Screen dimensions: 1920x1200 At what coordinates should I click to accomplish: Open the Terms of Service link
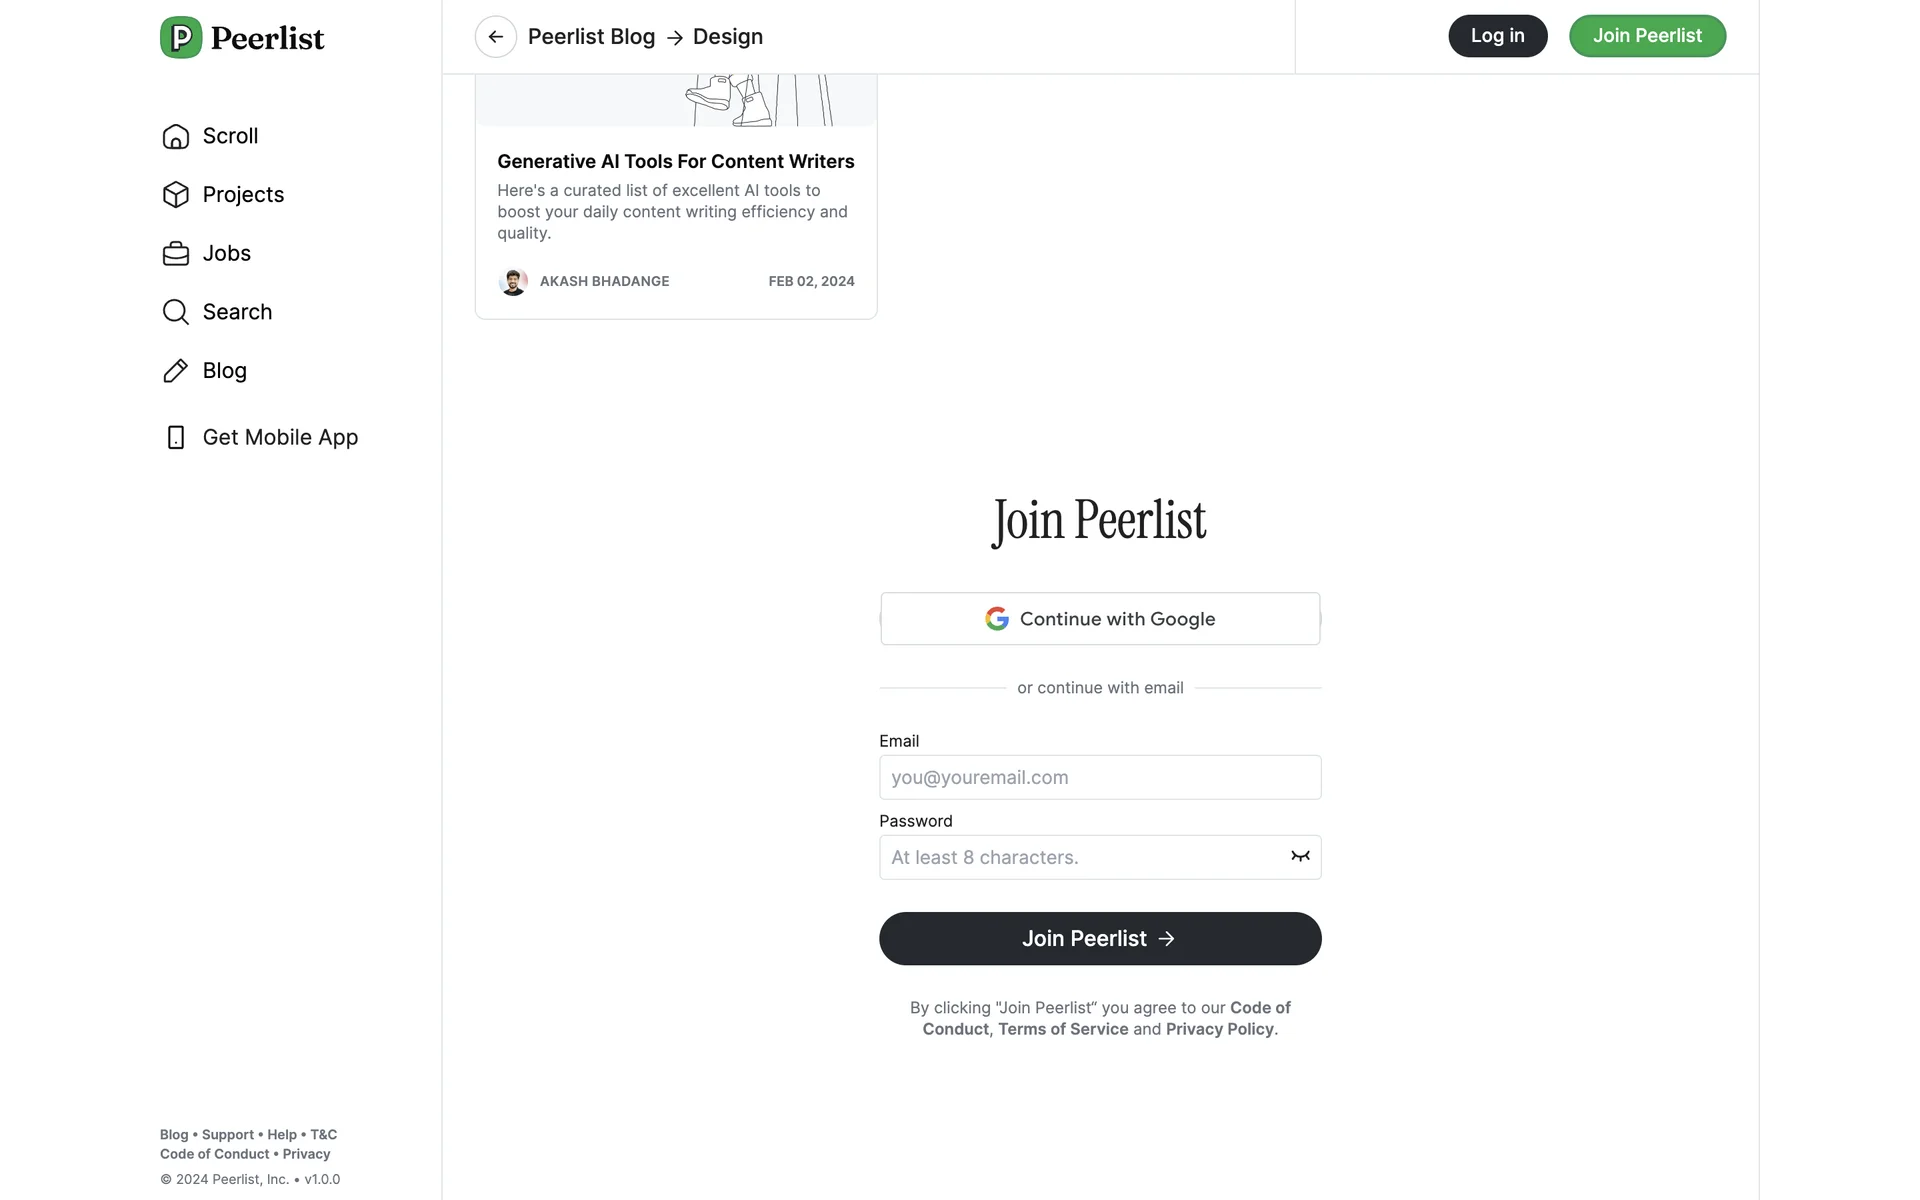[1063, 1029]
